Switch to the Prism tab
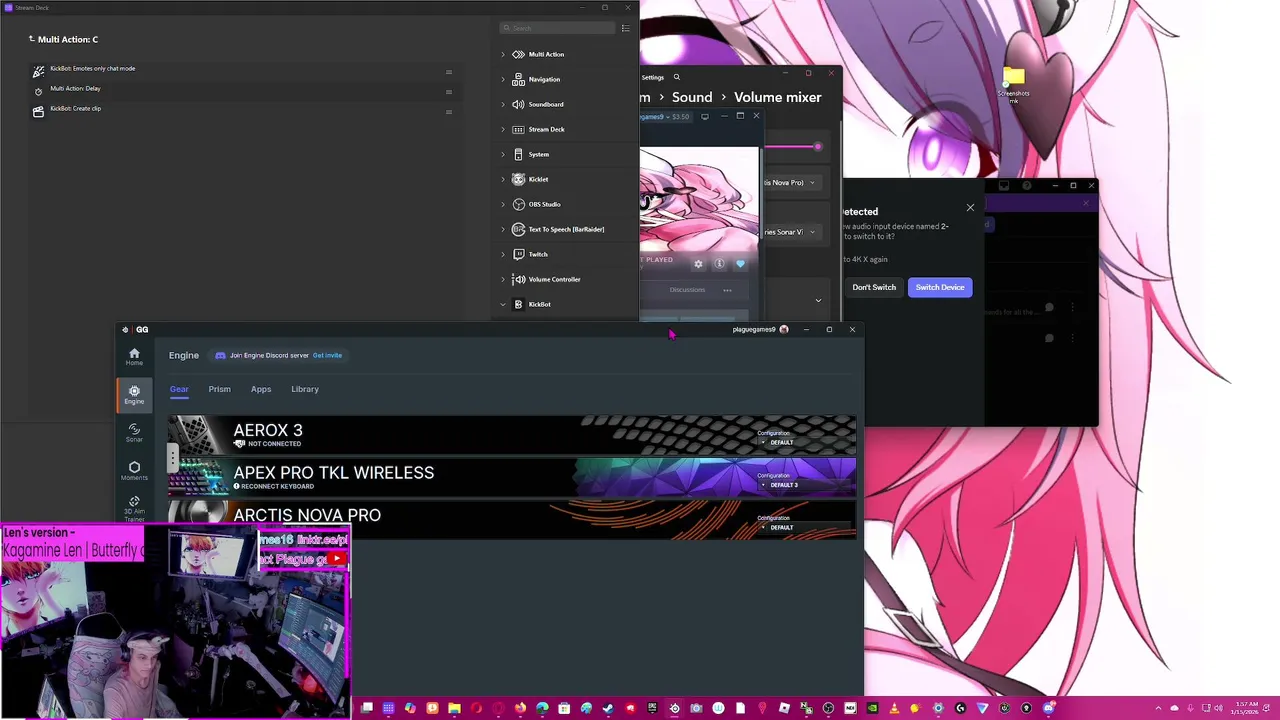The image size is (1280, 720). pos(219,389)
